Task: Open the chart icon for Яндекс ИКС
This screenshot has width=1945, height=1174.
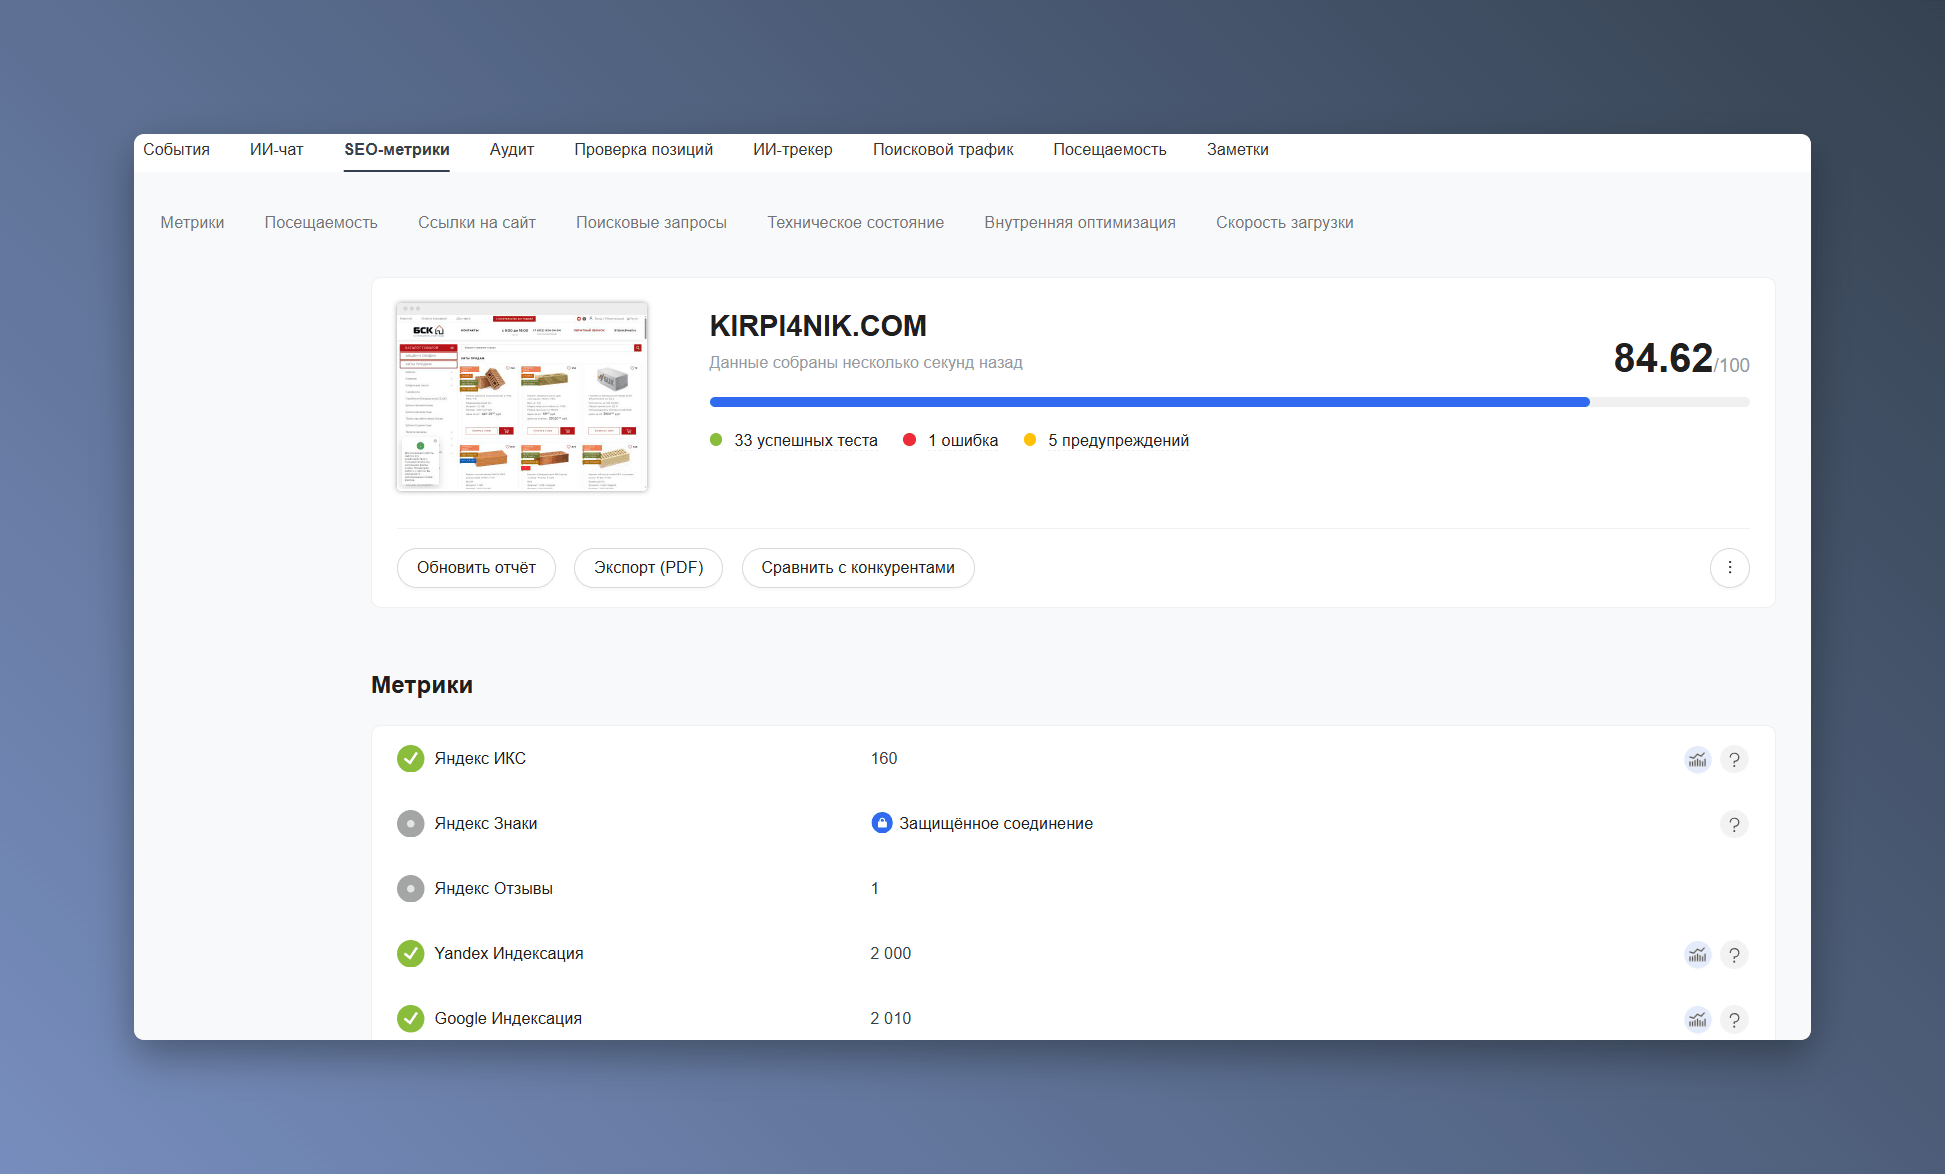Action: pyautogui.click(x=1697, y=759)
